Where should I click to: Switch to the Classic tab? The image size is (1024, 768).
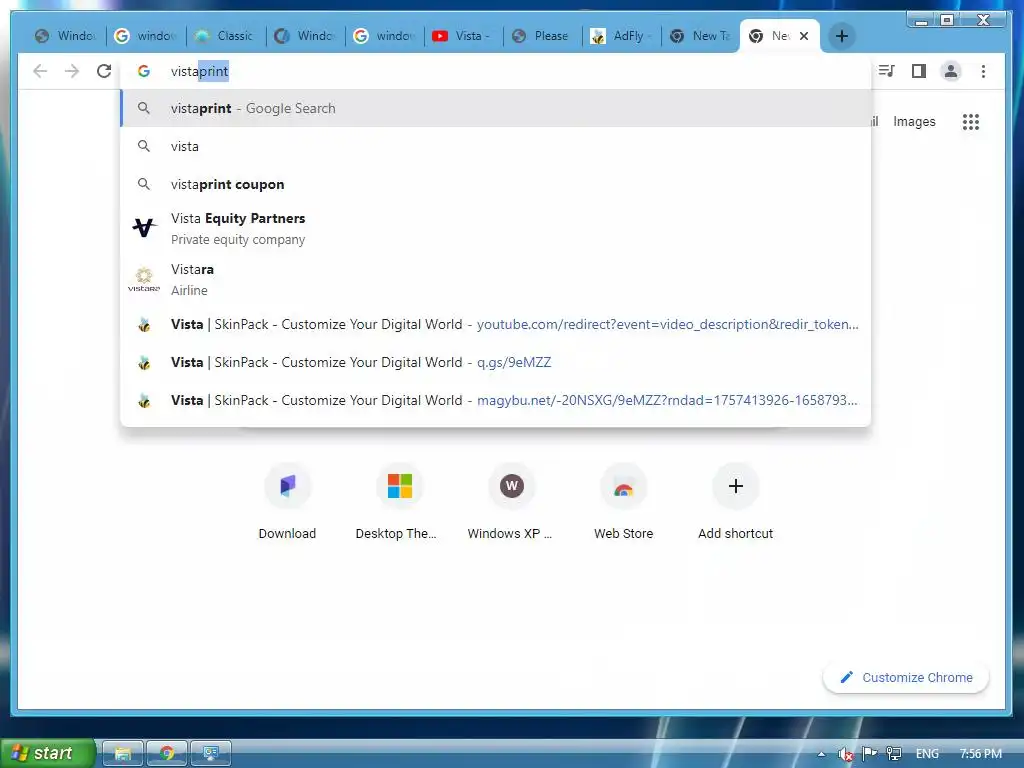[226, 36]
